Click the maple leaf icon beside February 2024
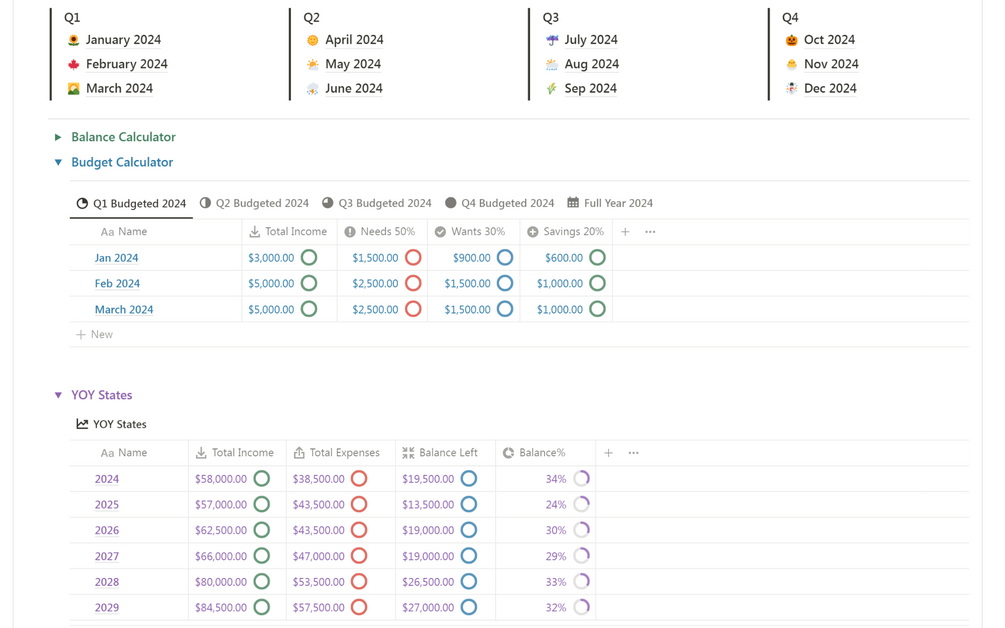The height and width of the screenshot is (628, 1005). click(73, 64)
